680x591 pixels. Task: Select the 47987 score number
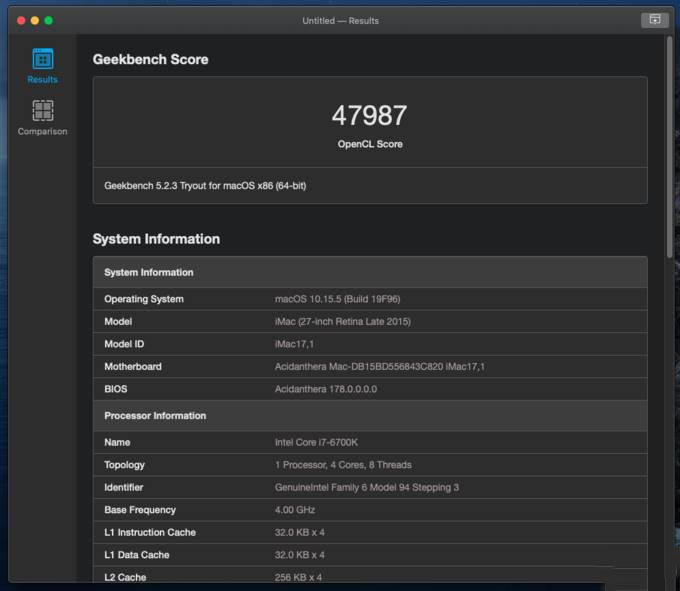pyautogui.click(x=369, y=115)
